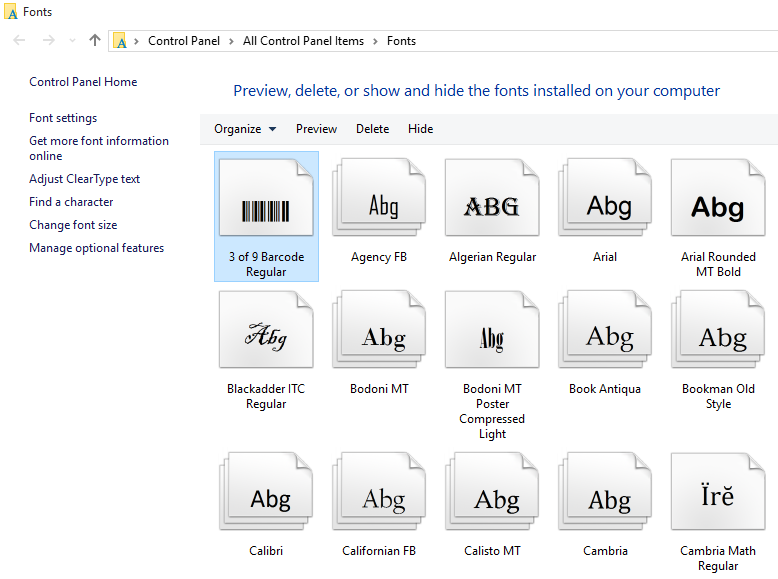Open the recent locations dropdown arrow
Image resolution: width=778 pixels, height=579 pixels.
(x=72, y=41)
